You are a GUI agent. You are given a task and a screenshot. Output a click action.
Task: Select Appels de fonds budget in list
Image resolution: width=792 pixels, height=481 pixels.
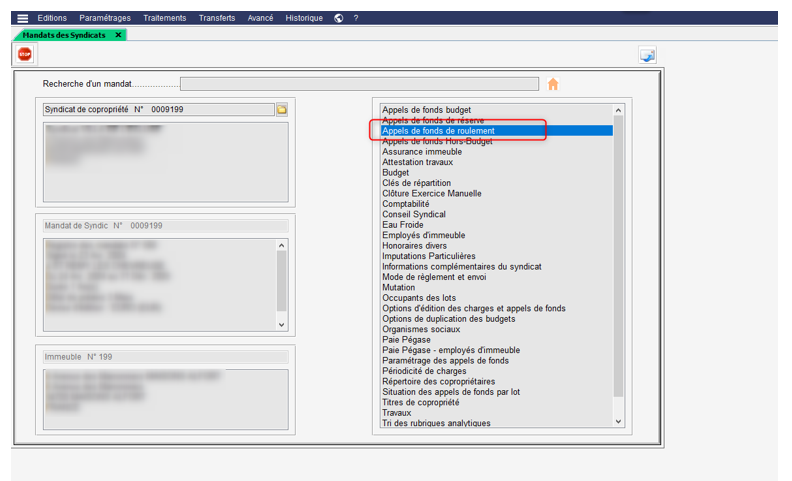426,110
